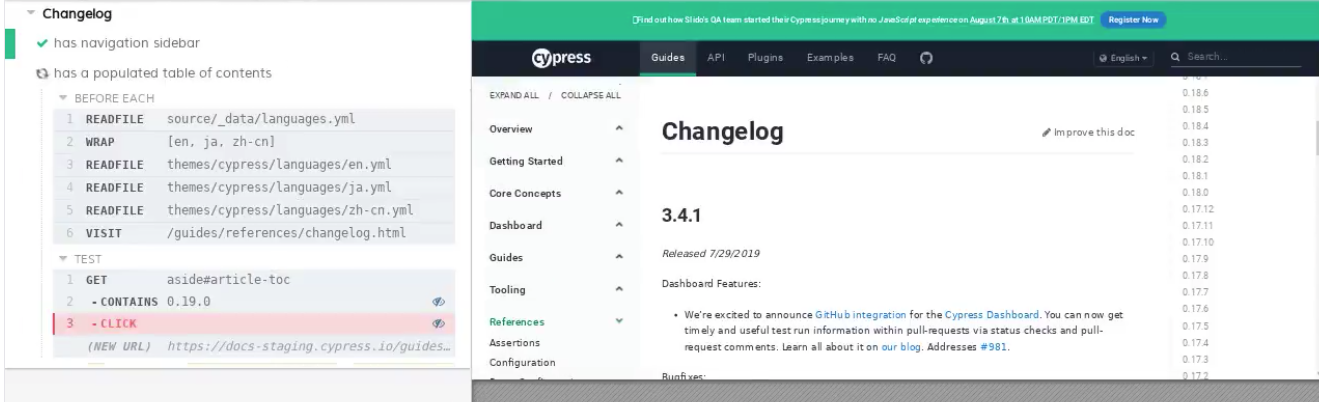Collapse the BEFORE EACH hook section
Viewport: 1319px width, 402px height.
click(x=62, y=98)
